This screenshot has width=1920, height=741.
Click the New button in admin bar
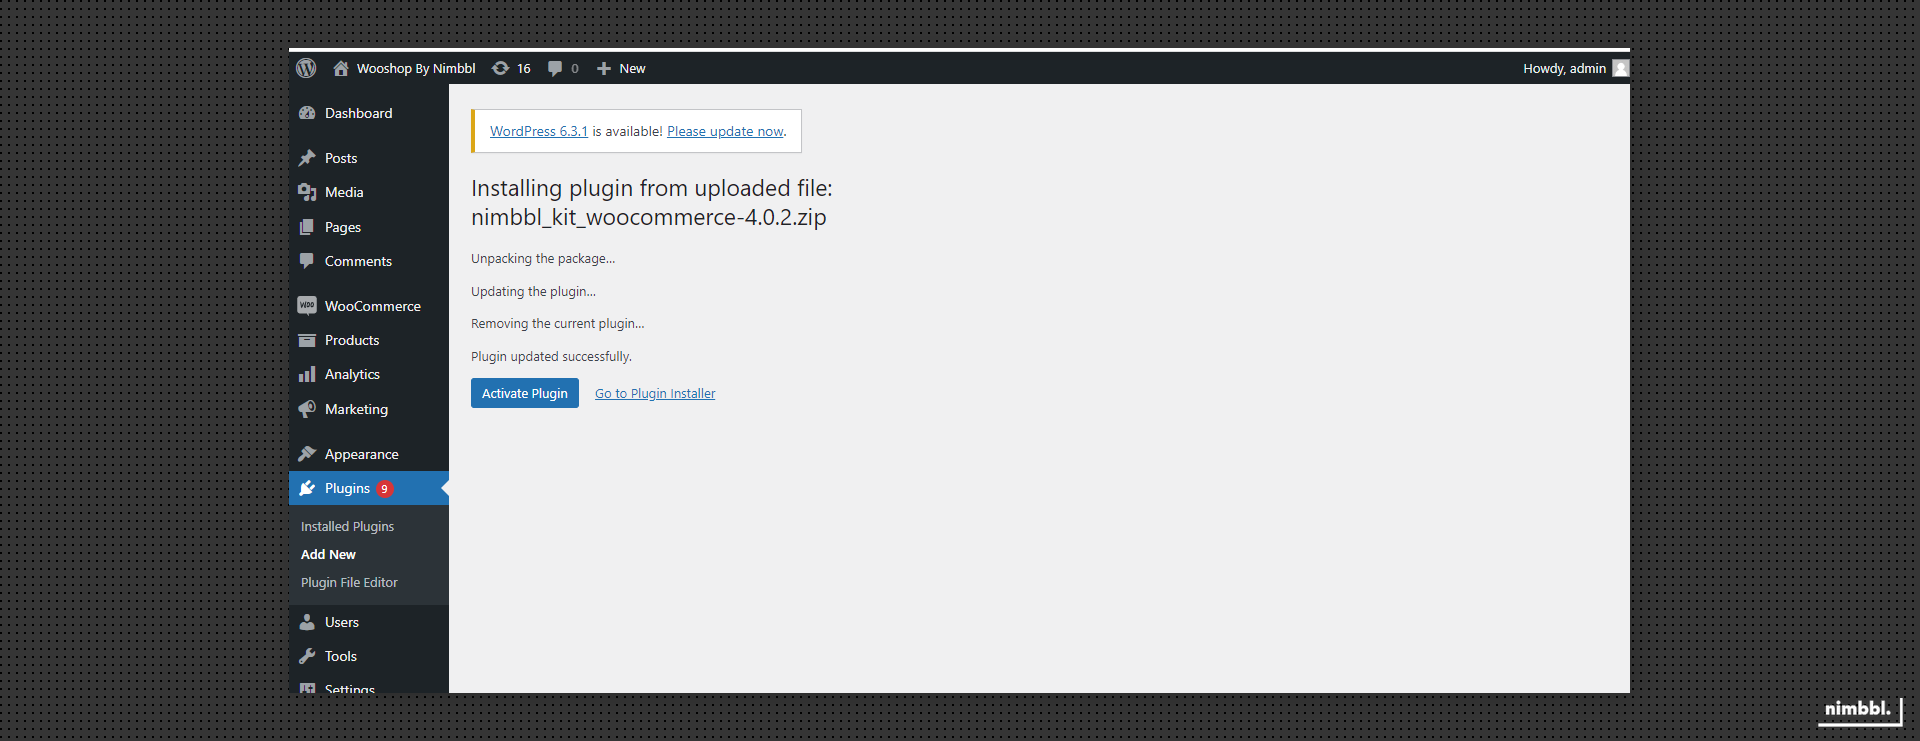(x=621, y=68)
